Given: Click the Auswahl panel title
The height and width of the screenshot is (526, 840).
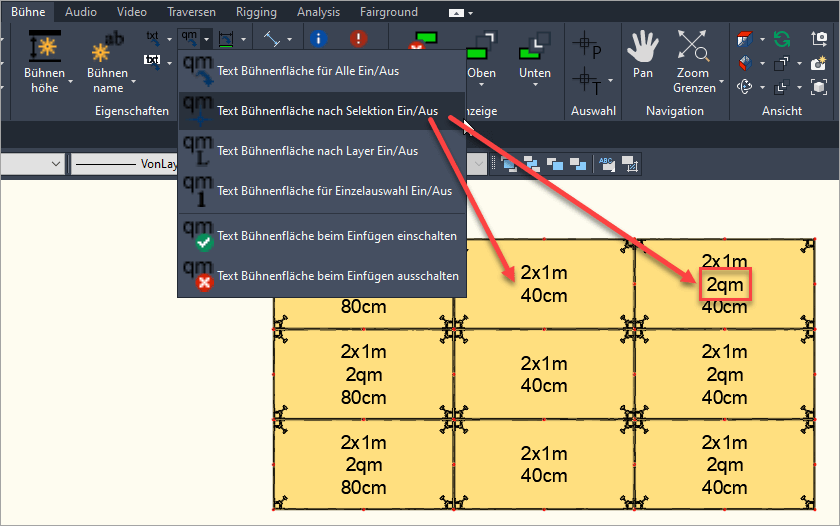Looking at the screenshot, I should coord(593,111).
